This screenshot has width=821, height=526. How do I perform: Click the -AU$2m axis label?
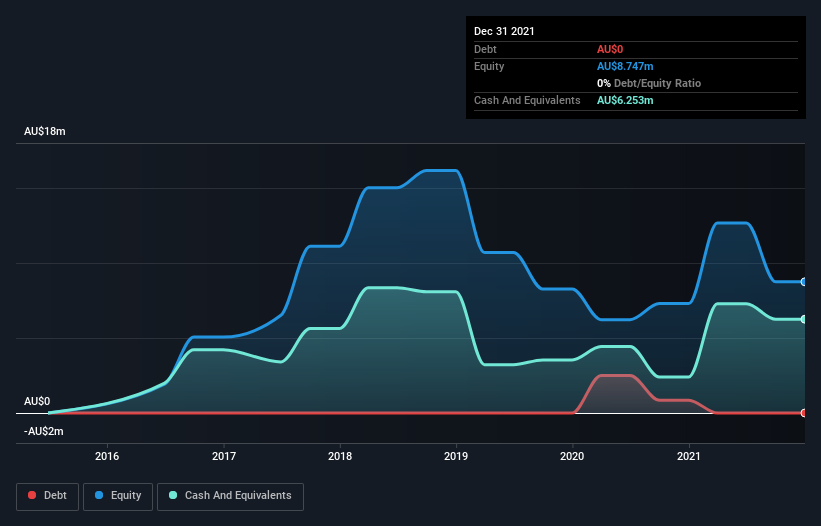pyautogui.click(x=43, y=431)
